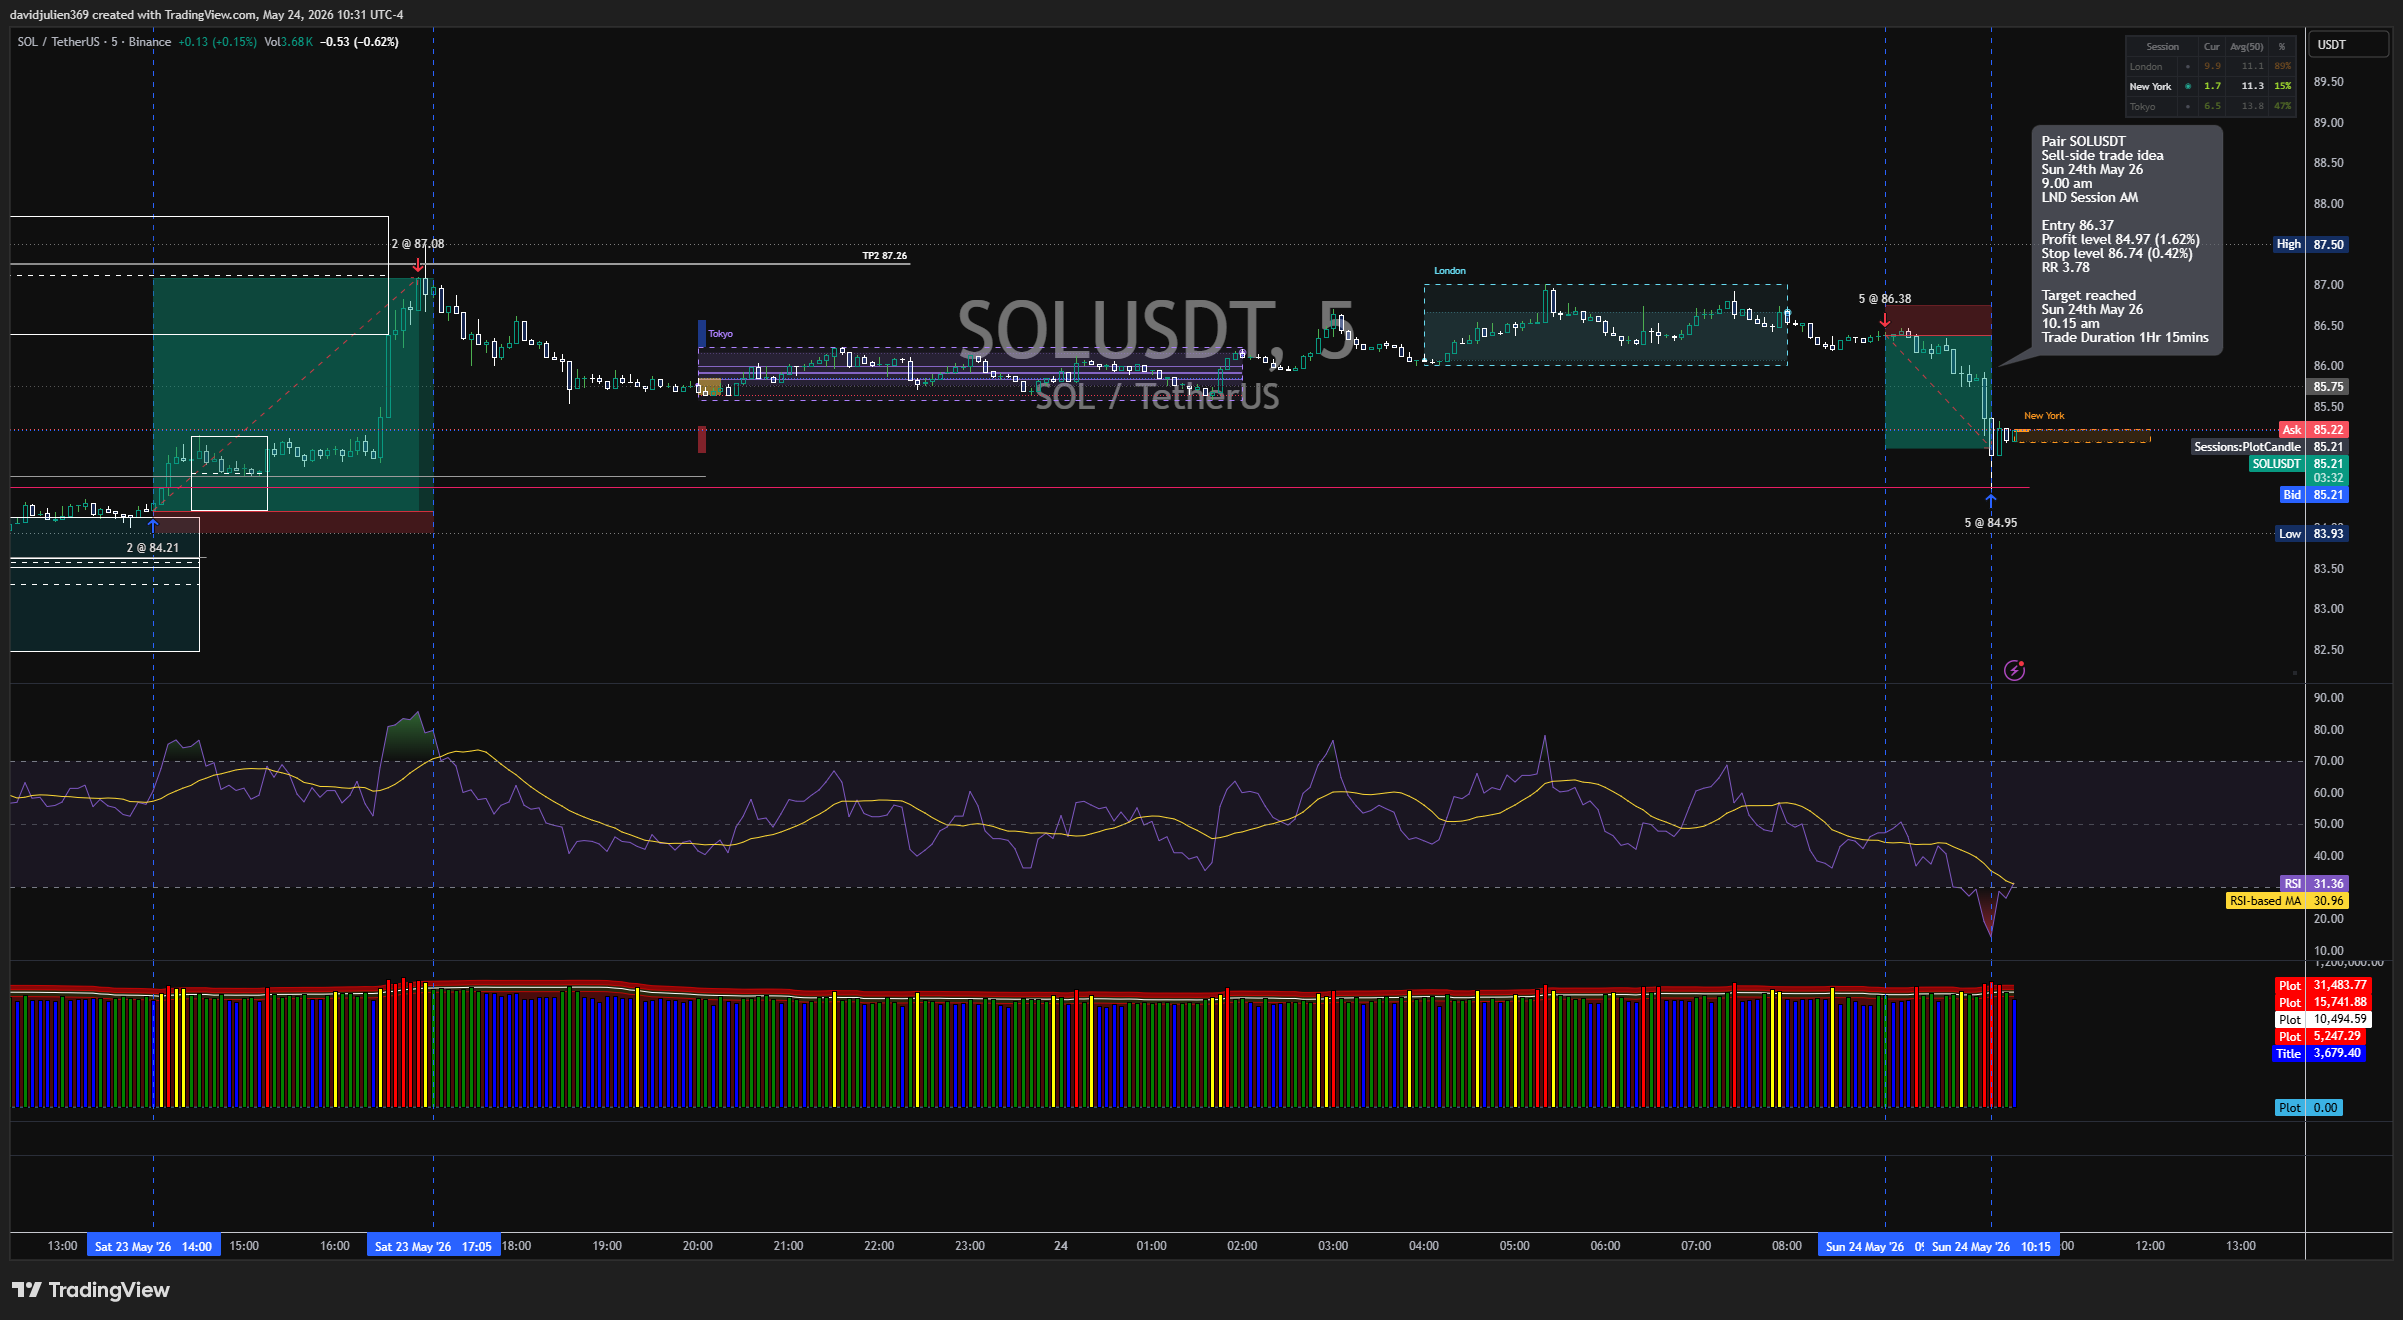Image resolution: width=2403 pixels, height=1320 pixels.
Task: Click the Low 83.93 price label
Action: coord(2311,534)
